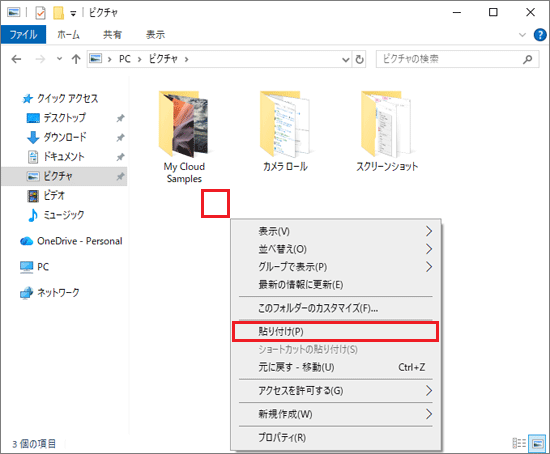The width and height of the screenshot is (550, 454).
Task: Choose プロパティ(R) in the context menu
Action: click(336, 438)
